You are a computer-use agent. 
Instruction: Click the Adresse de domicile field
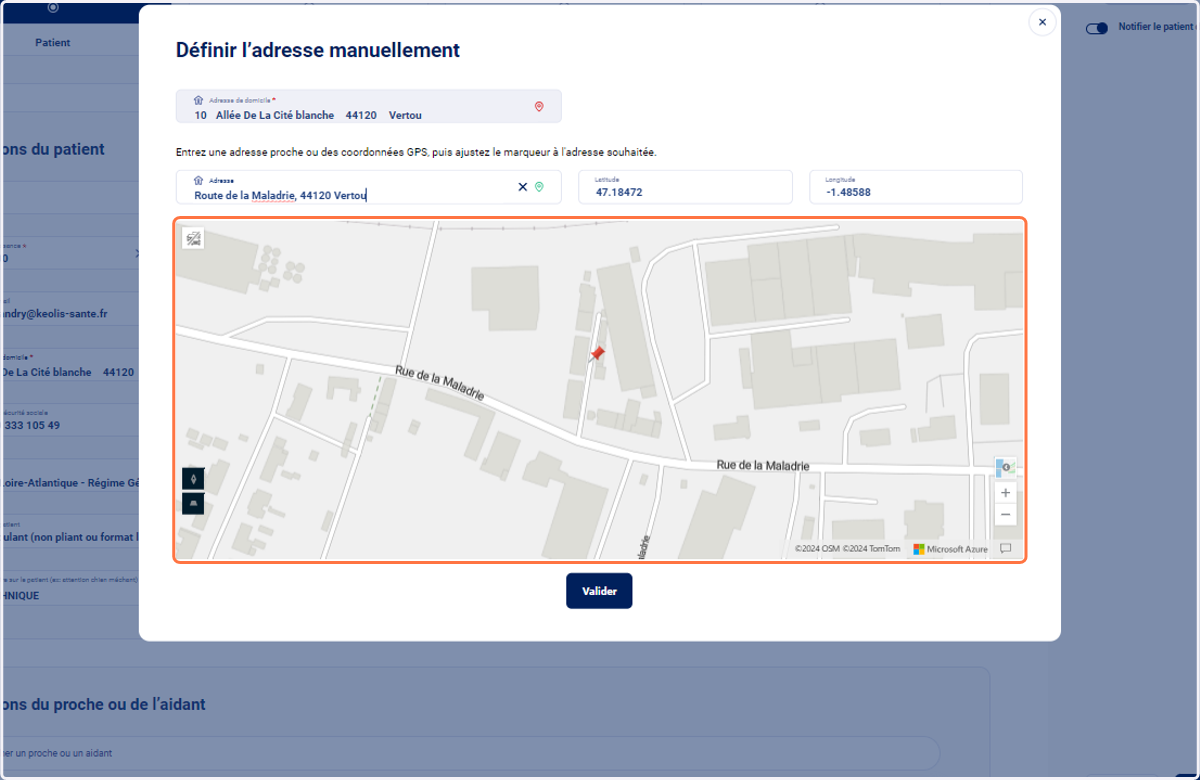point(369,107)
